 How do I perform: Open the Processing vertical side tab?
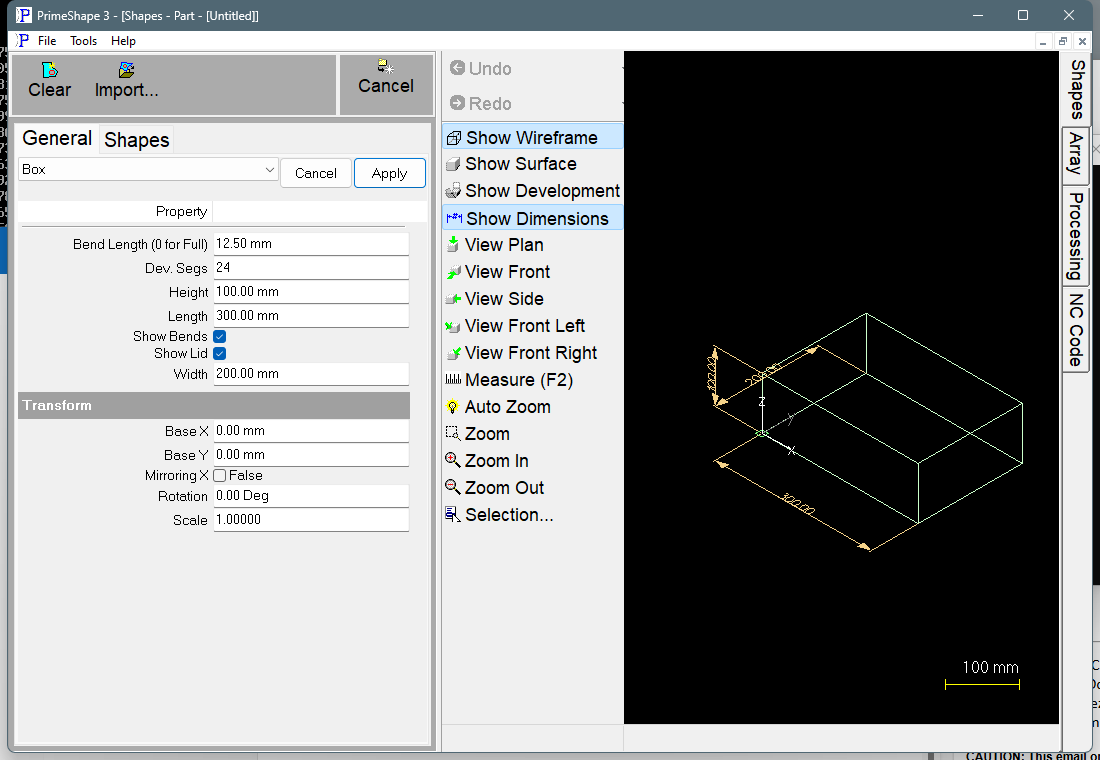tap(1075, 236)
